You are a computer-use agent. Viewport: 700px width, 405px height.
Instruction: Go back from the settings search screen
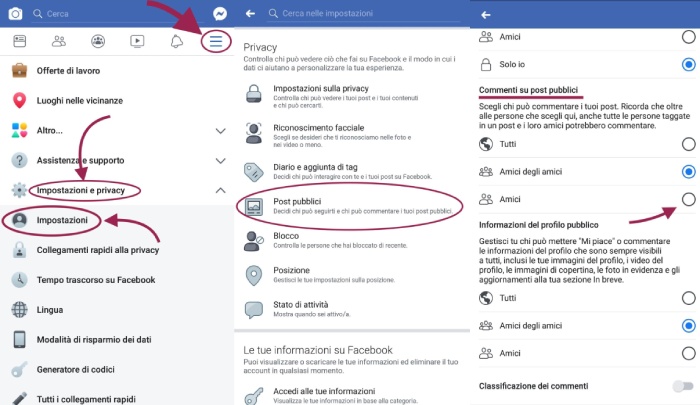(x=250, y=13)
